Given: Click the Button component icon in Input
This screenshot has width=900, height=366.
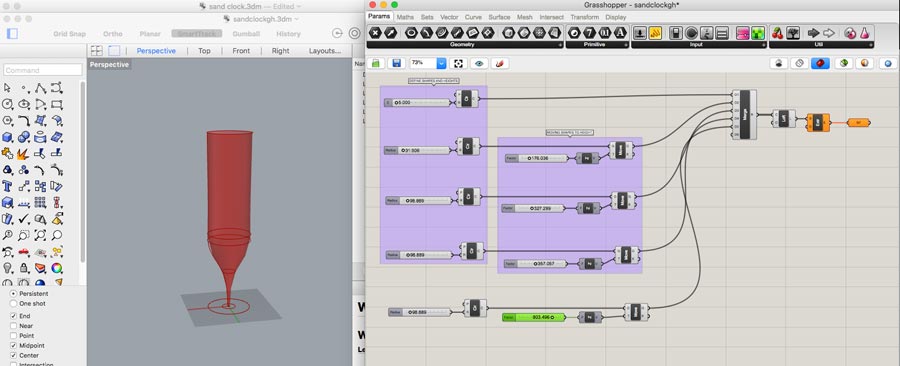Looking at the screenshot, I should [692, 33].
